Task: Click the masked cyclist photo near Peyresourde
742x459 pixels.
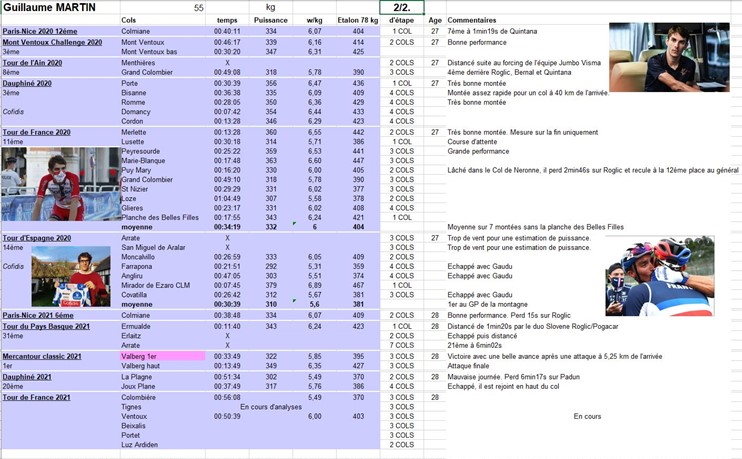Action: point(61,184)
